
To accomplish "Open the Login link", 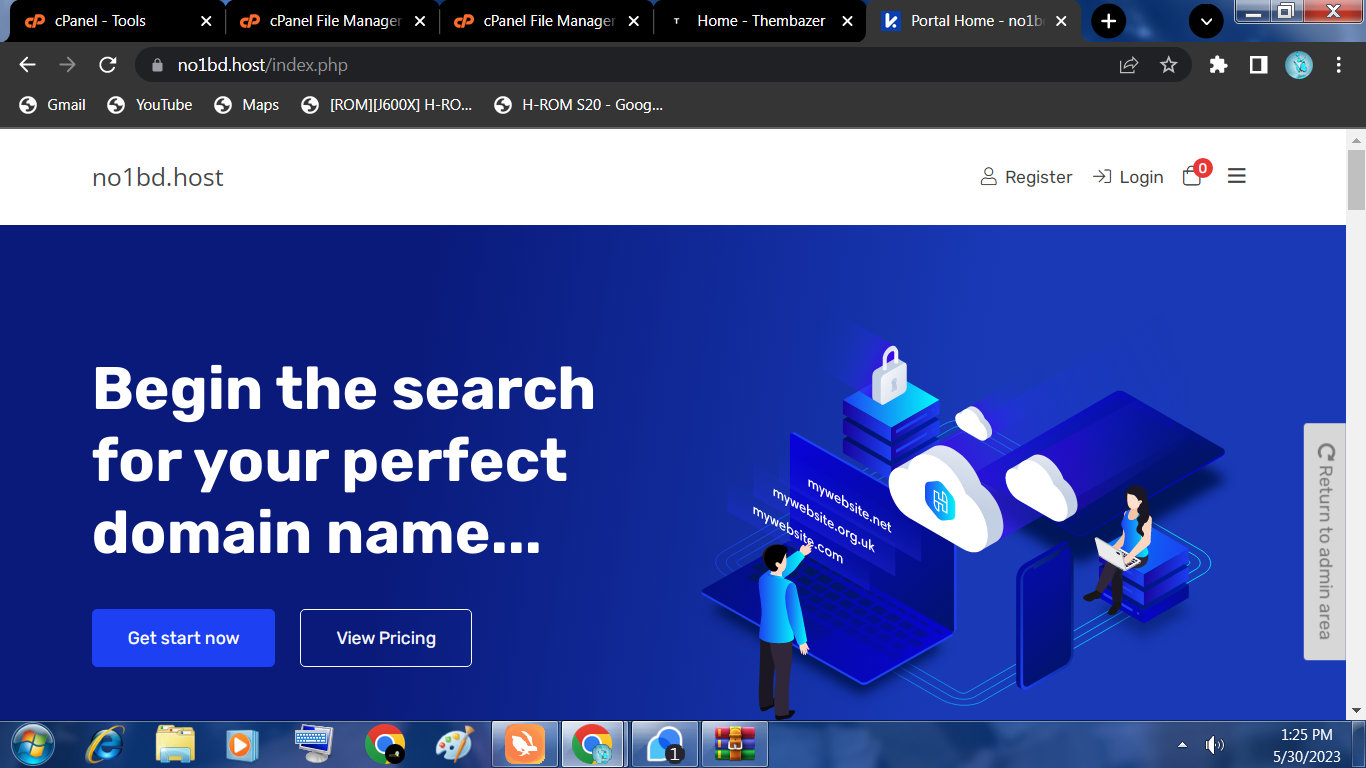I will pos(1128,177).
